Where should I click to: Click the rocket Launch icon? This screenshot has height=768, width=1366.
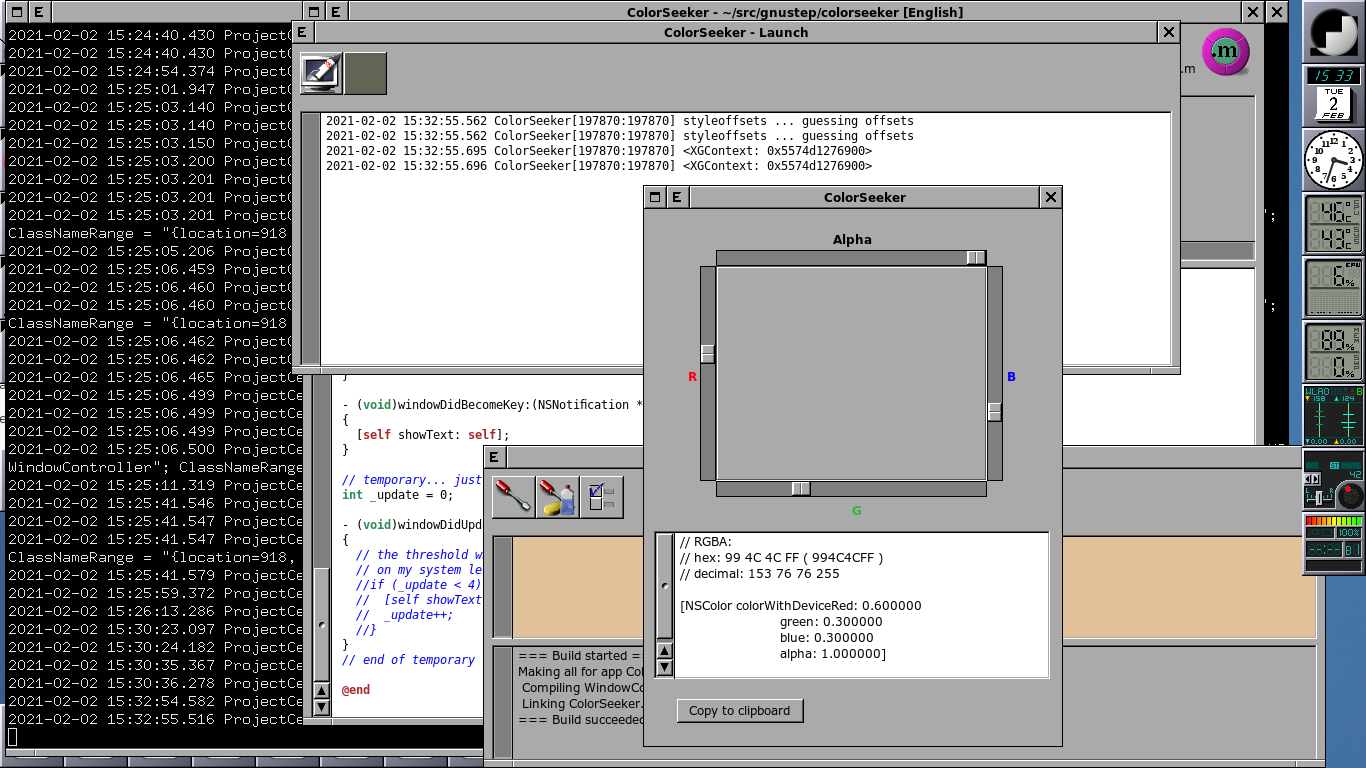click(x=321, y=74)
